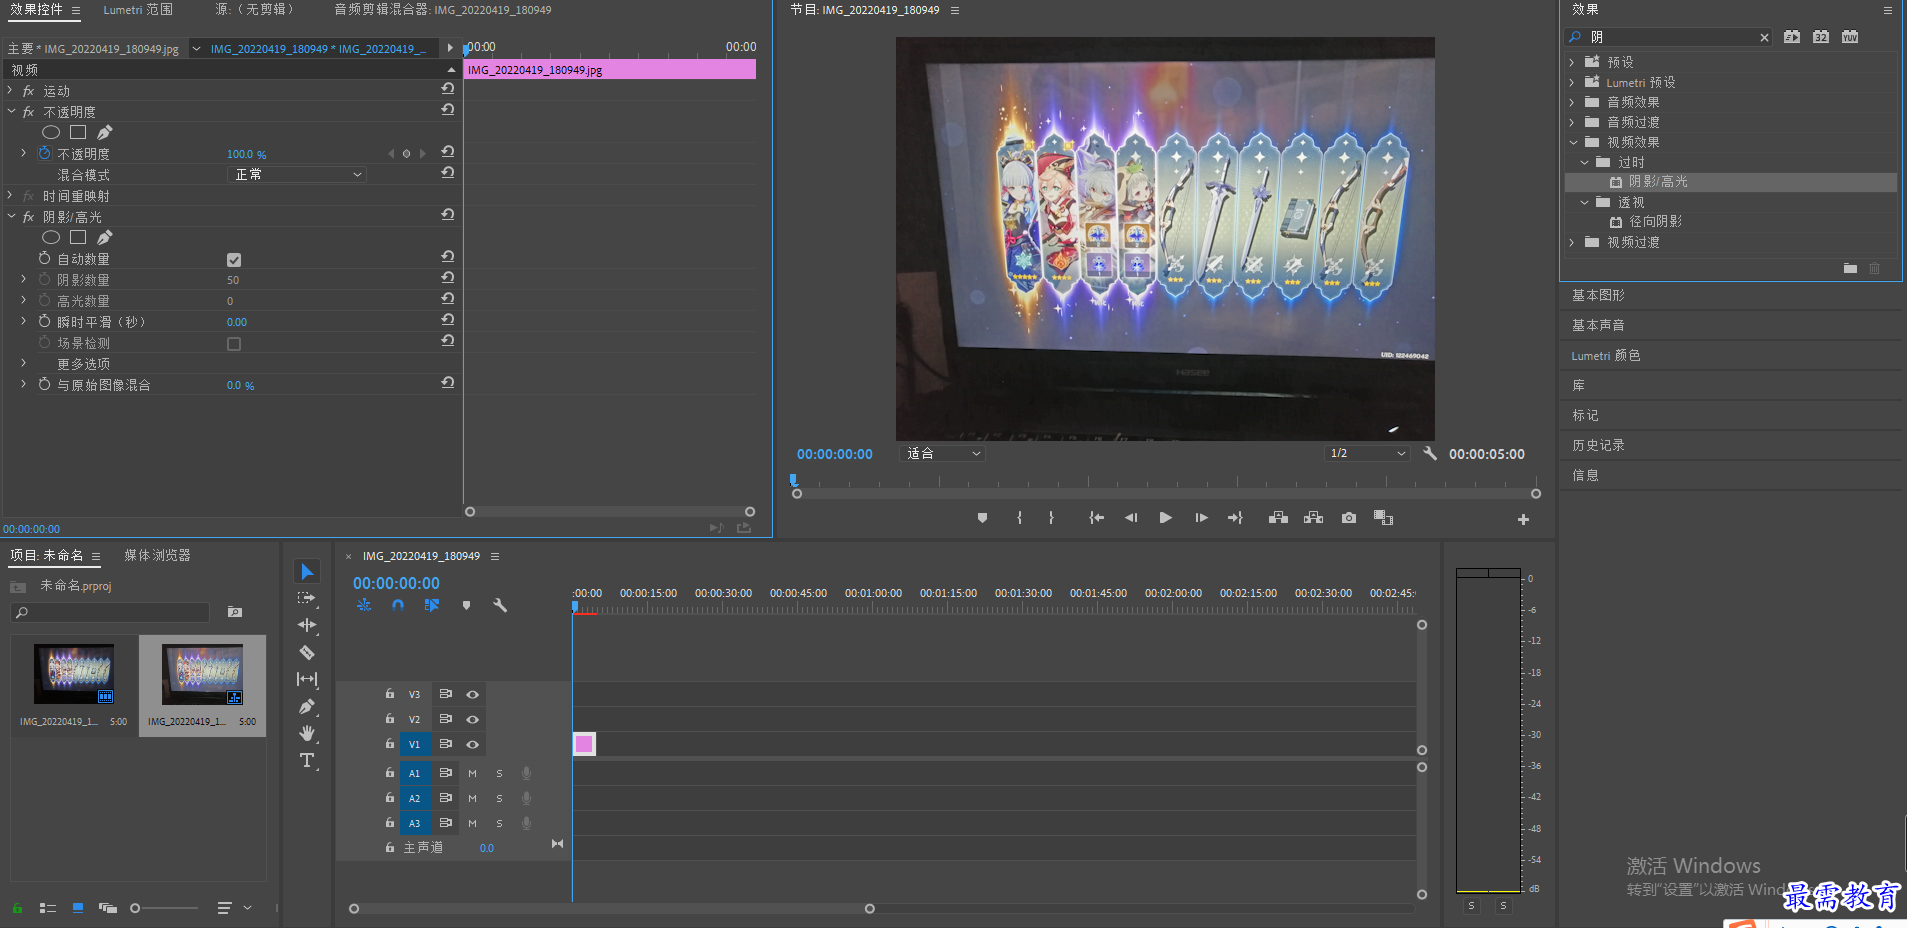Step back one frame in Program monitor
The width and height of the screenshot is (1907, 928).
(x=1131, y=518)
